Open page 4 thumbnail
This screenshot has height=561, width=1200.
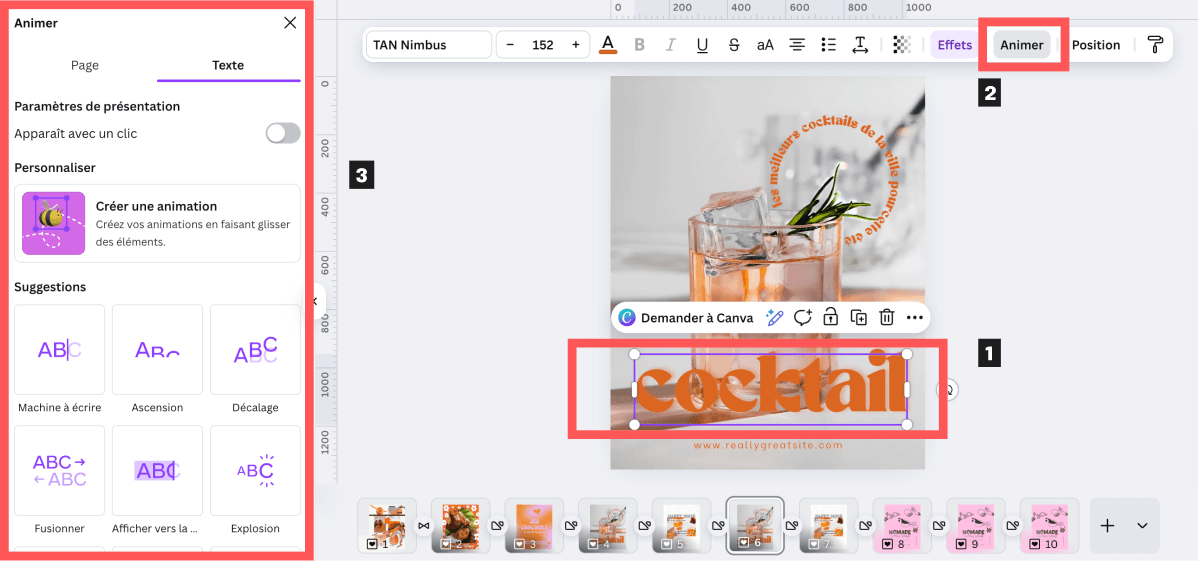608,525
